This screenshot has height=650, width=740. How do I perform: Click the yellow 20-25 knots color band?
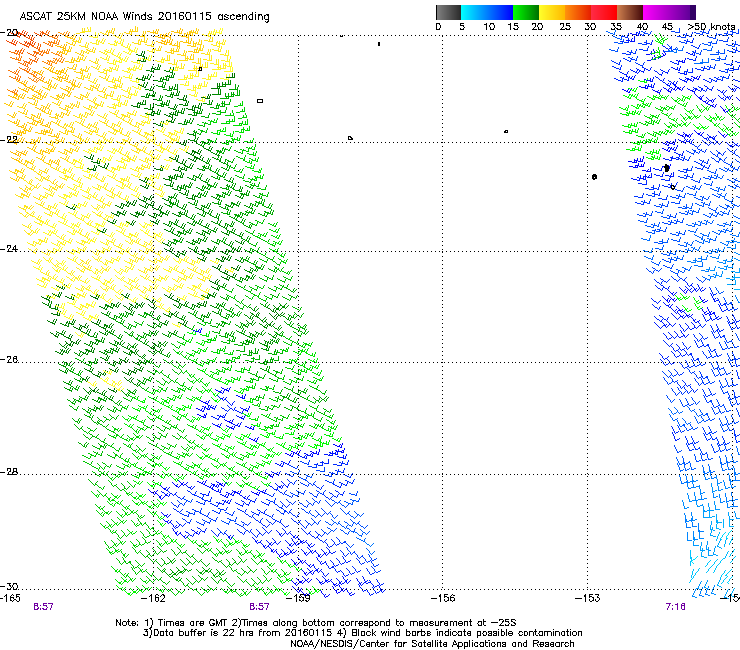[552, 12]
